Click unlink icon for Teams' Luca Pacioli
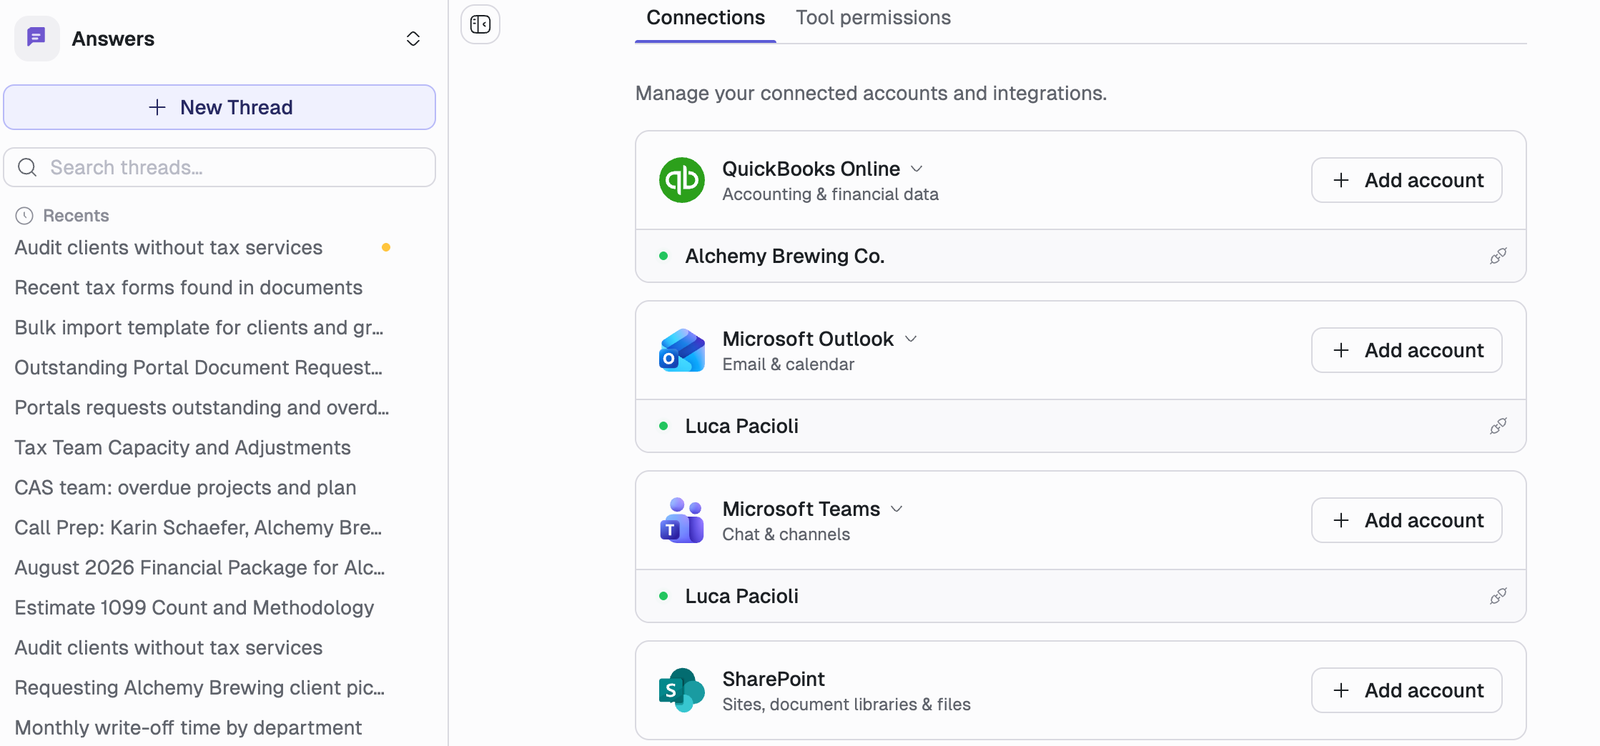The image size is (1600, 746). click(1498, 596)
